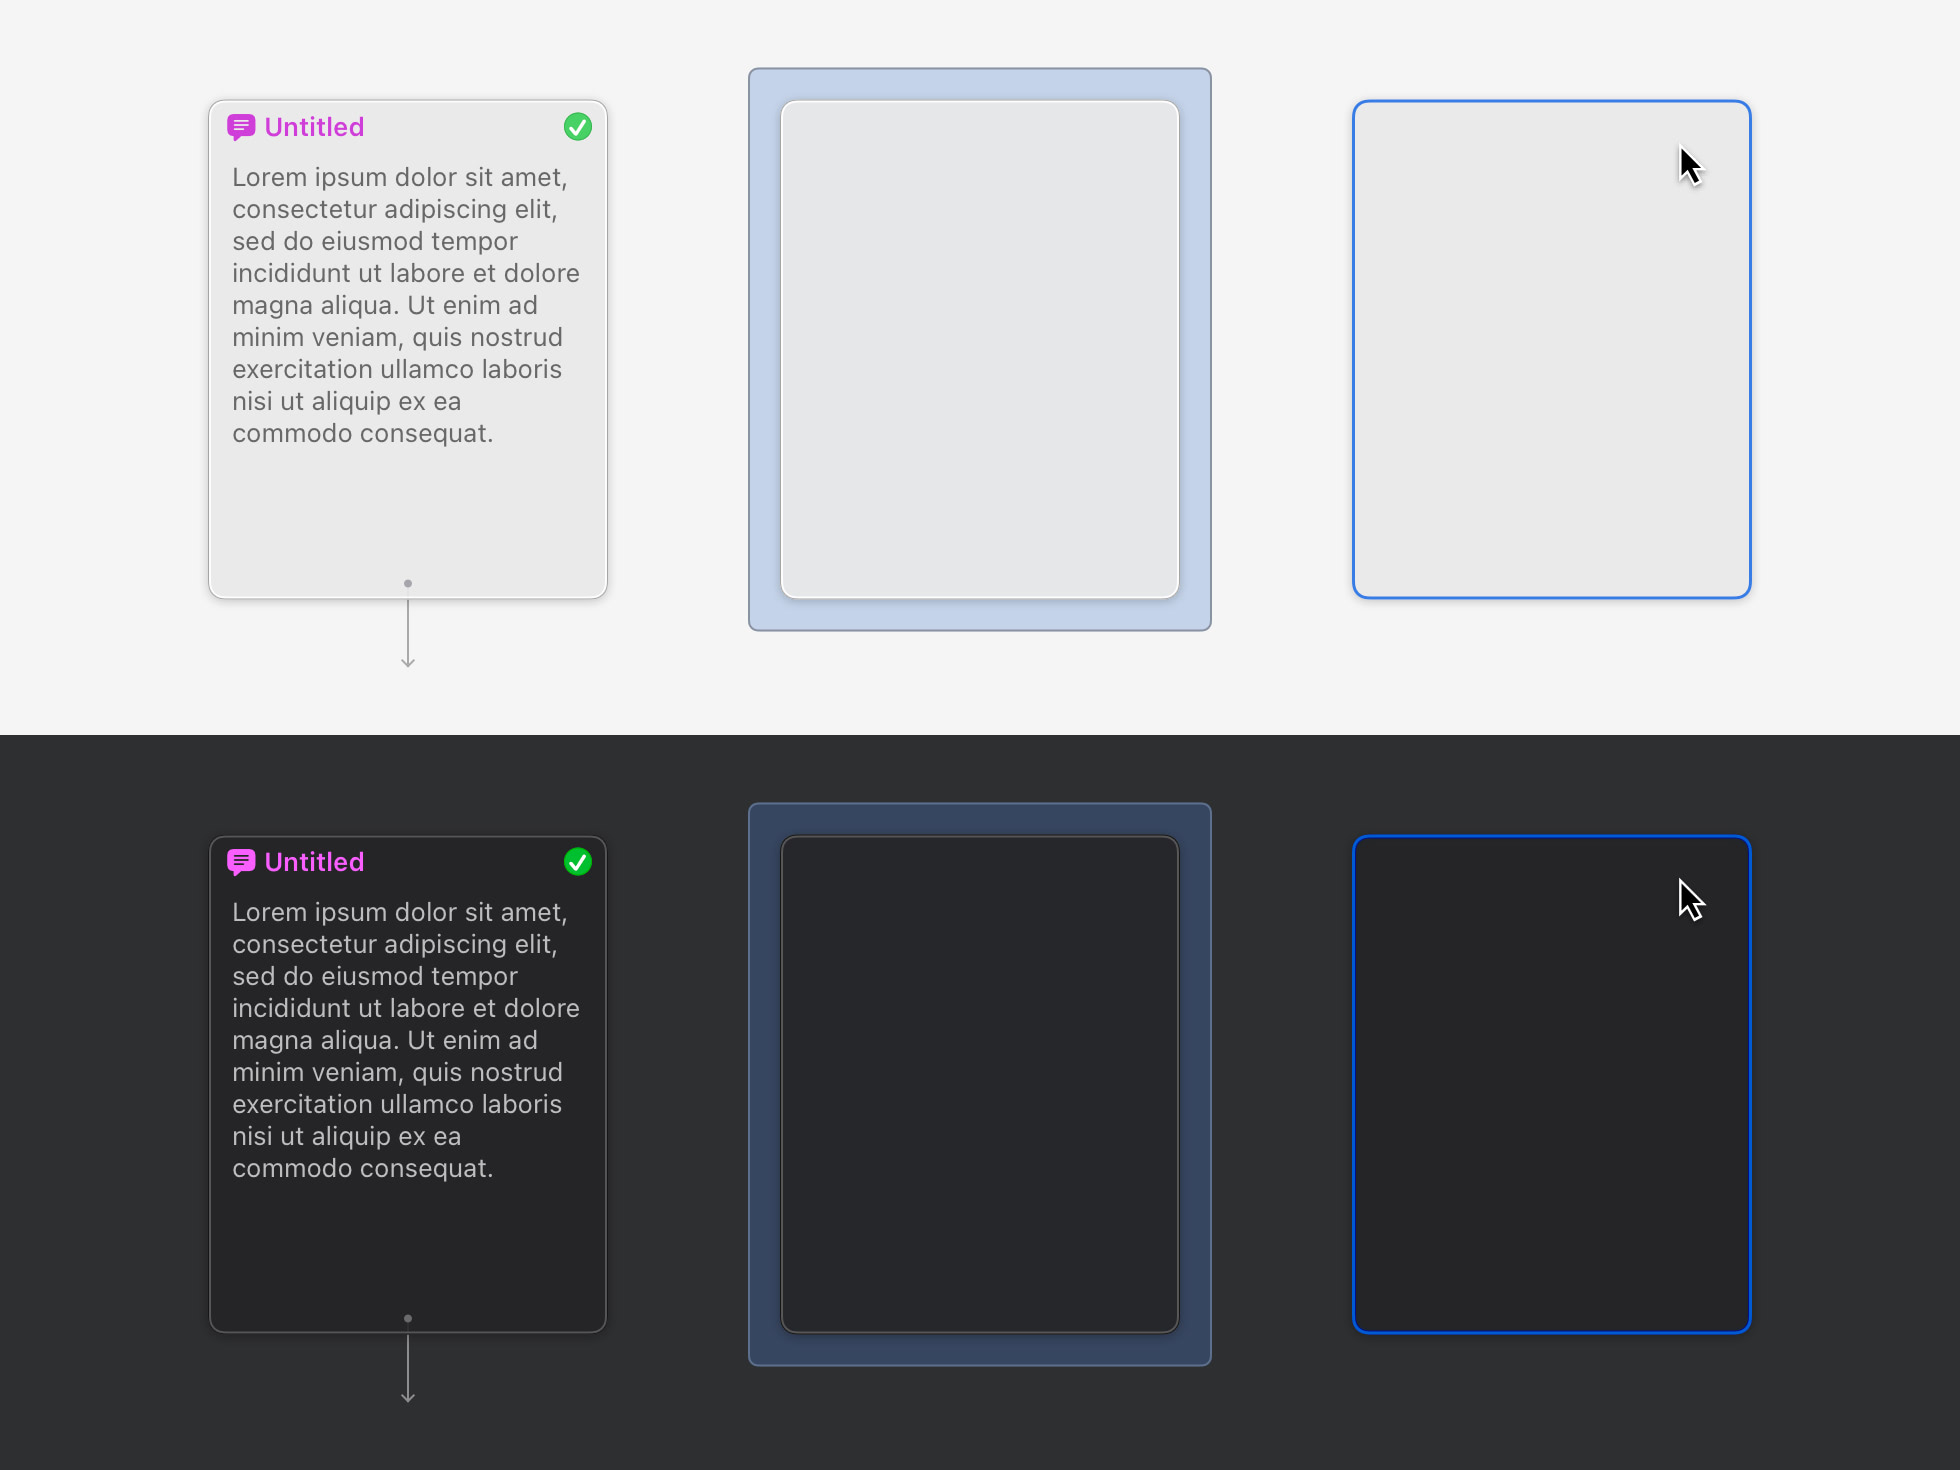Image resolution: width=1960 pixels, height=1470 pixels.
Task: Select the Untitled title in light card
Action: pos(314,127)
